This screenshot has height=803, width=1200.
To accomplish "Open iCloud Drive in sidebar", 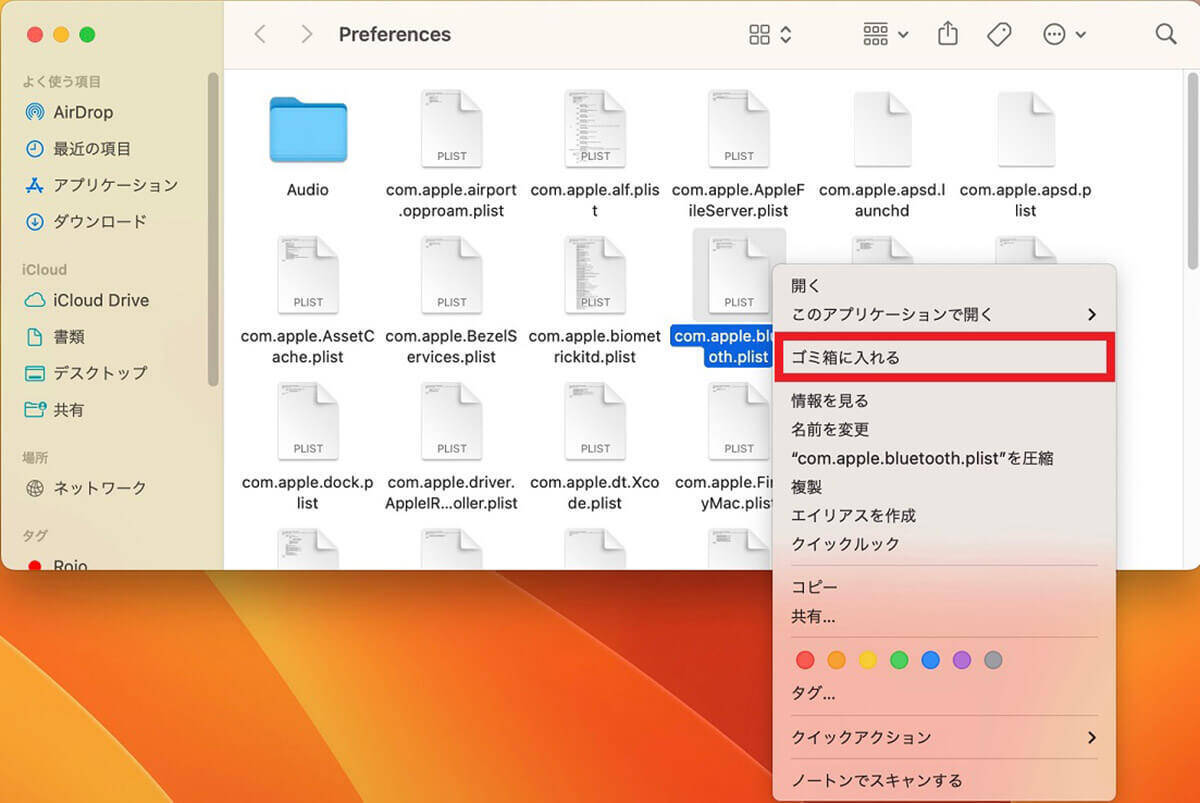I will (x=100, y=300).
